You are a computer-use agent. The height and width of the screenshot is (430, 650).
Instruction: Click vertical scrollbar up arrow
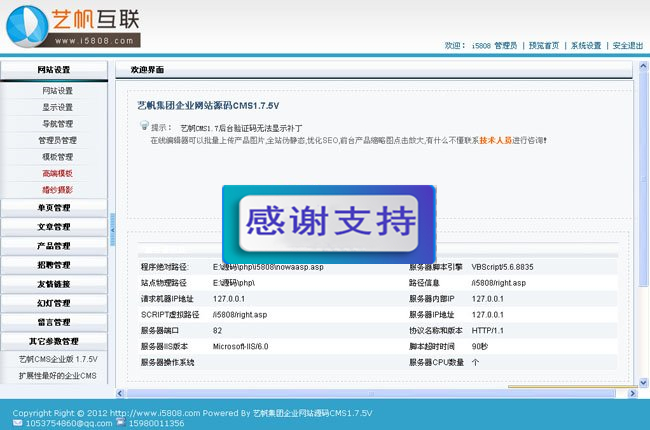click(643, 66)
